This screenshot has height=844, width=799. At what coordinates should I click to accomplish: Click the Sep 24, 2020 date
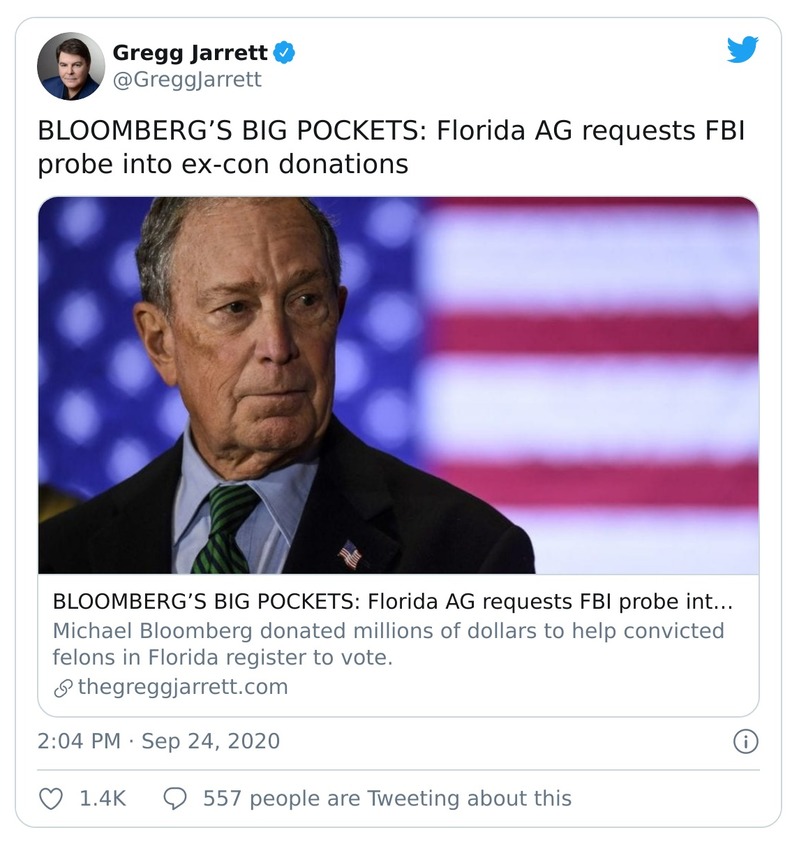(210, 742)
